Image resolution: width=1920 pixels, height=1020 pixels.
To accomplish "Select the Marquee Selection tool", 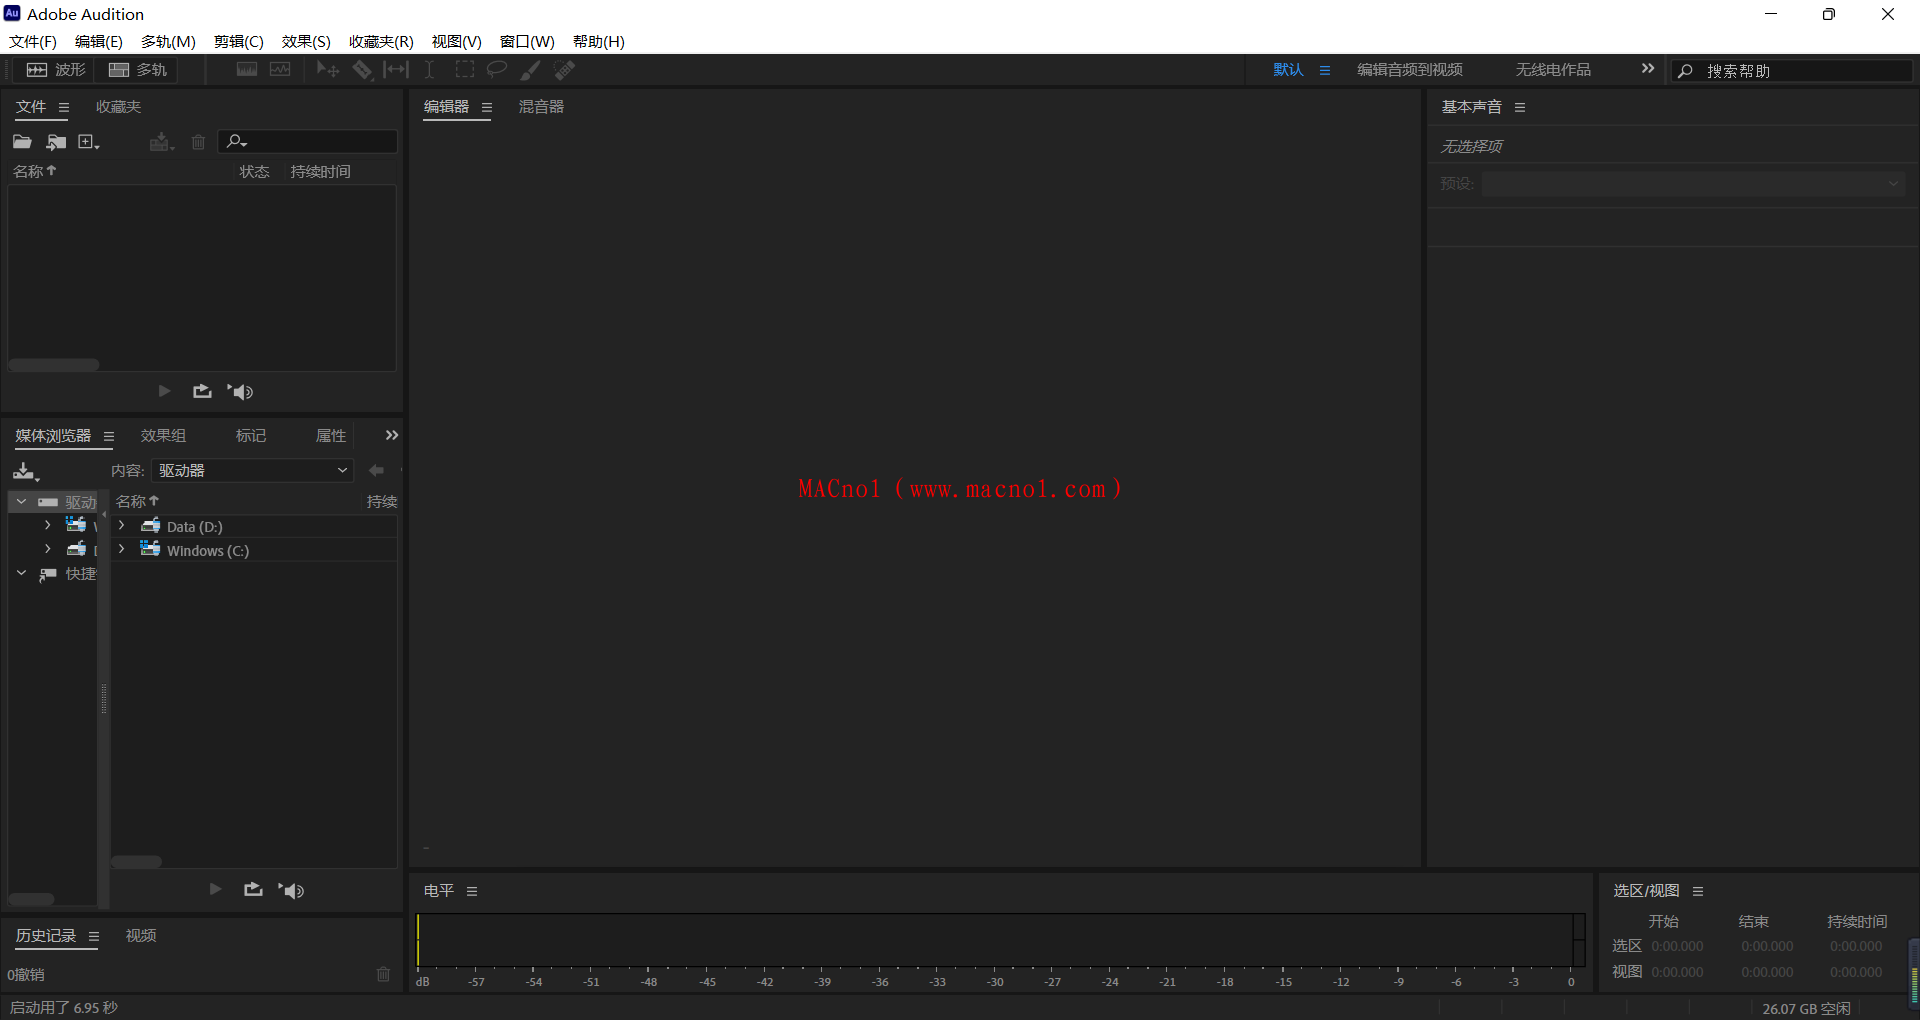I will [464, 69].
